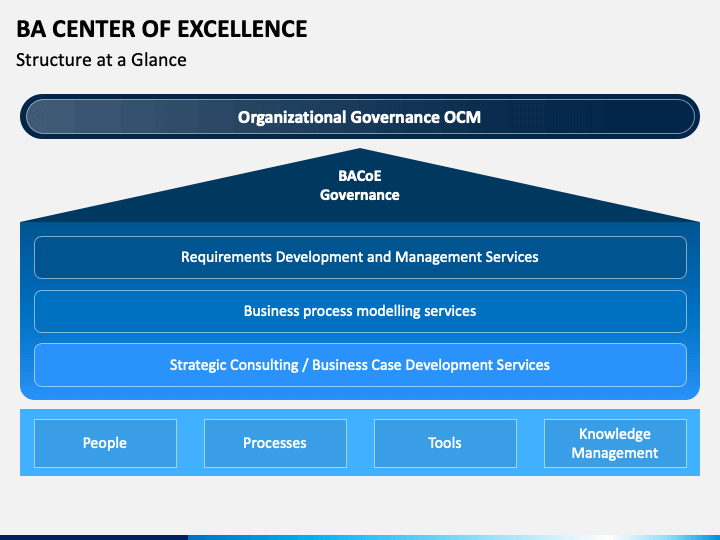Click Requirements Development and Management Services box

coord(360,257)
